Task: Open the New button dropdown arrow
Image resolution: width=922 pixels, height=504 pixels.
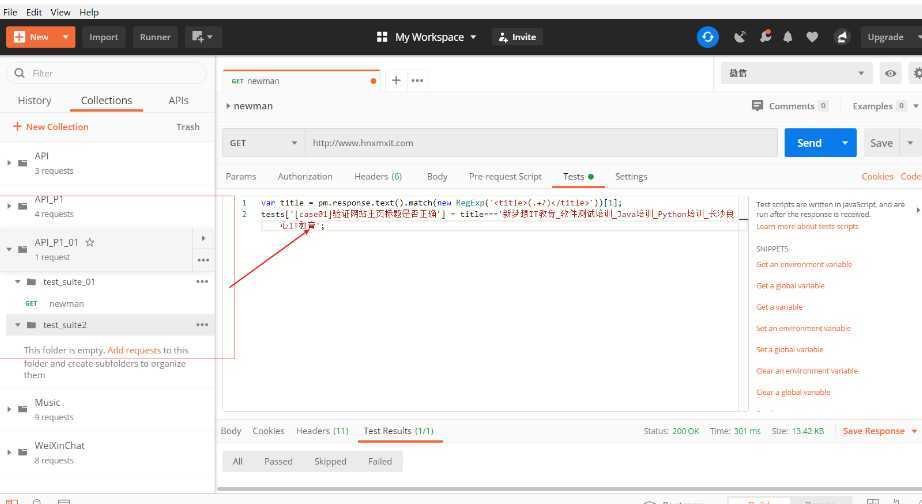Action: 65,37
